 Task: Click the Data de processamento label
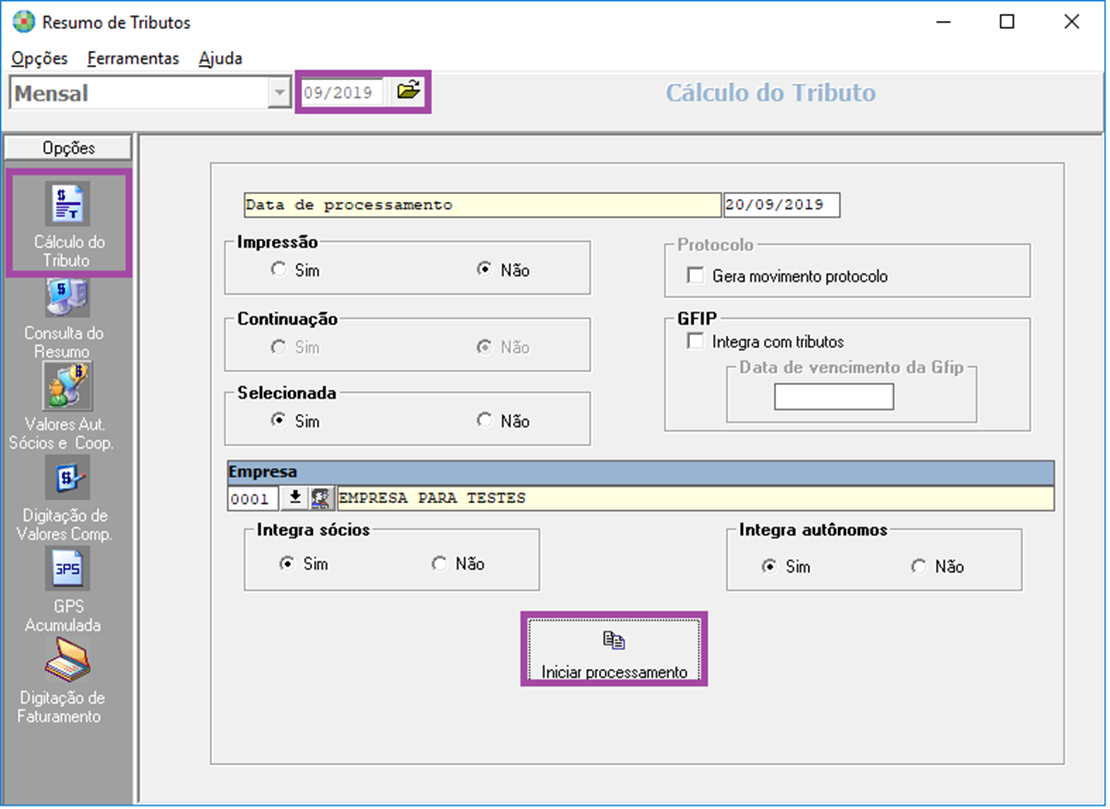482,205
